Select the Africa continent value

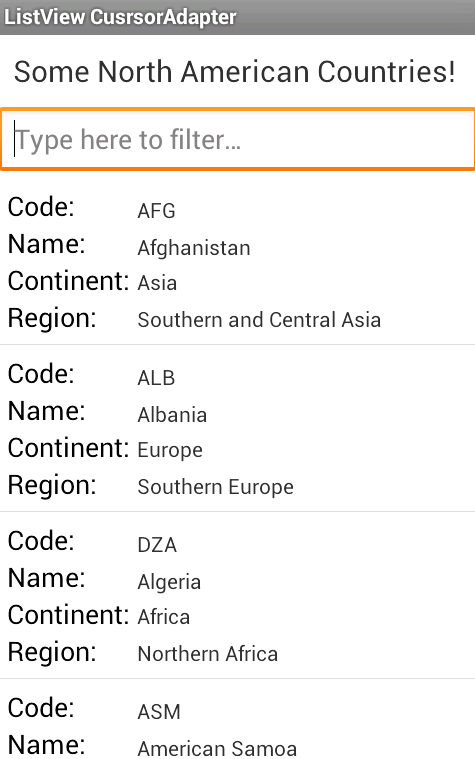click(164, 617)
